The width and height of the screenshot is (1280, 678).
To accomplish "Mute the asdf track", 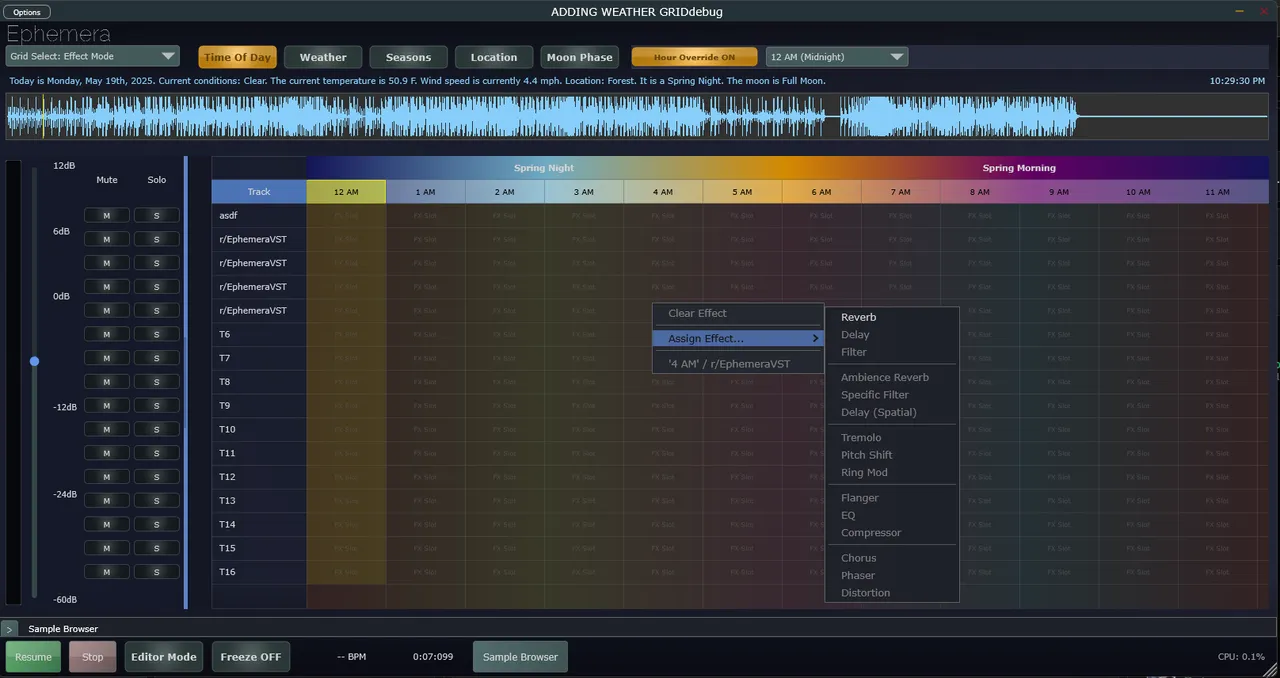I will click(x=106, y=215).
